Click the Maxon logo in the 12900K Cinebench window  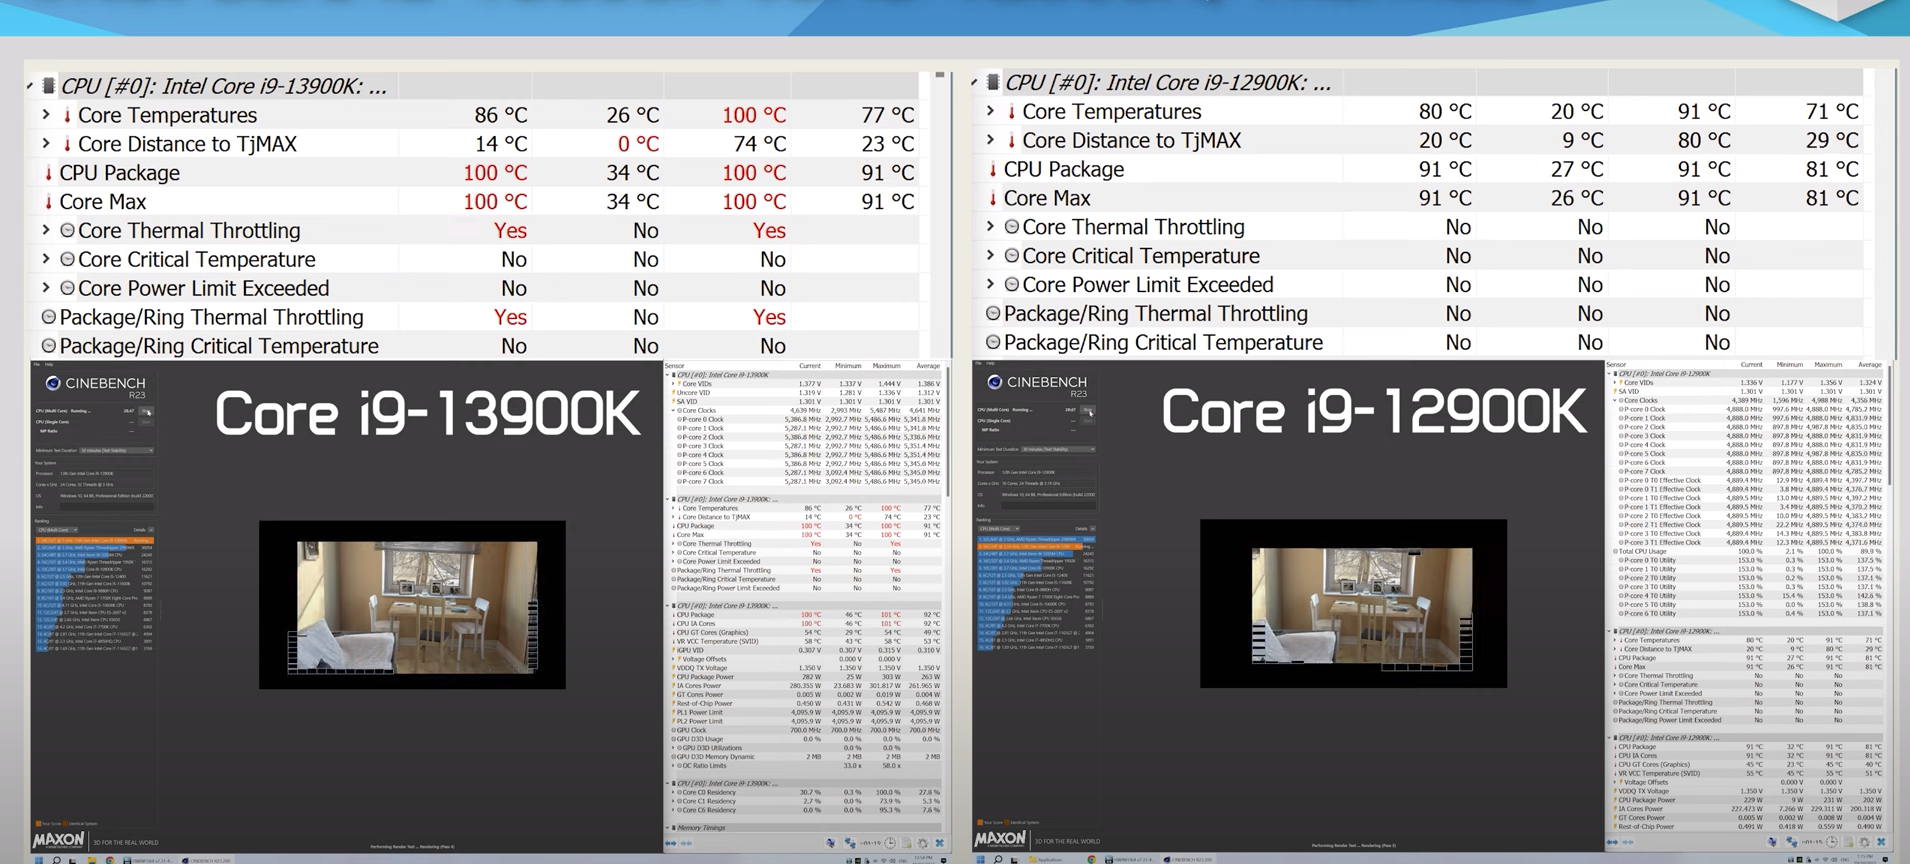point(1001,839)
